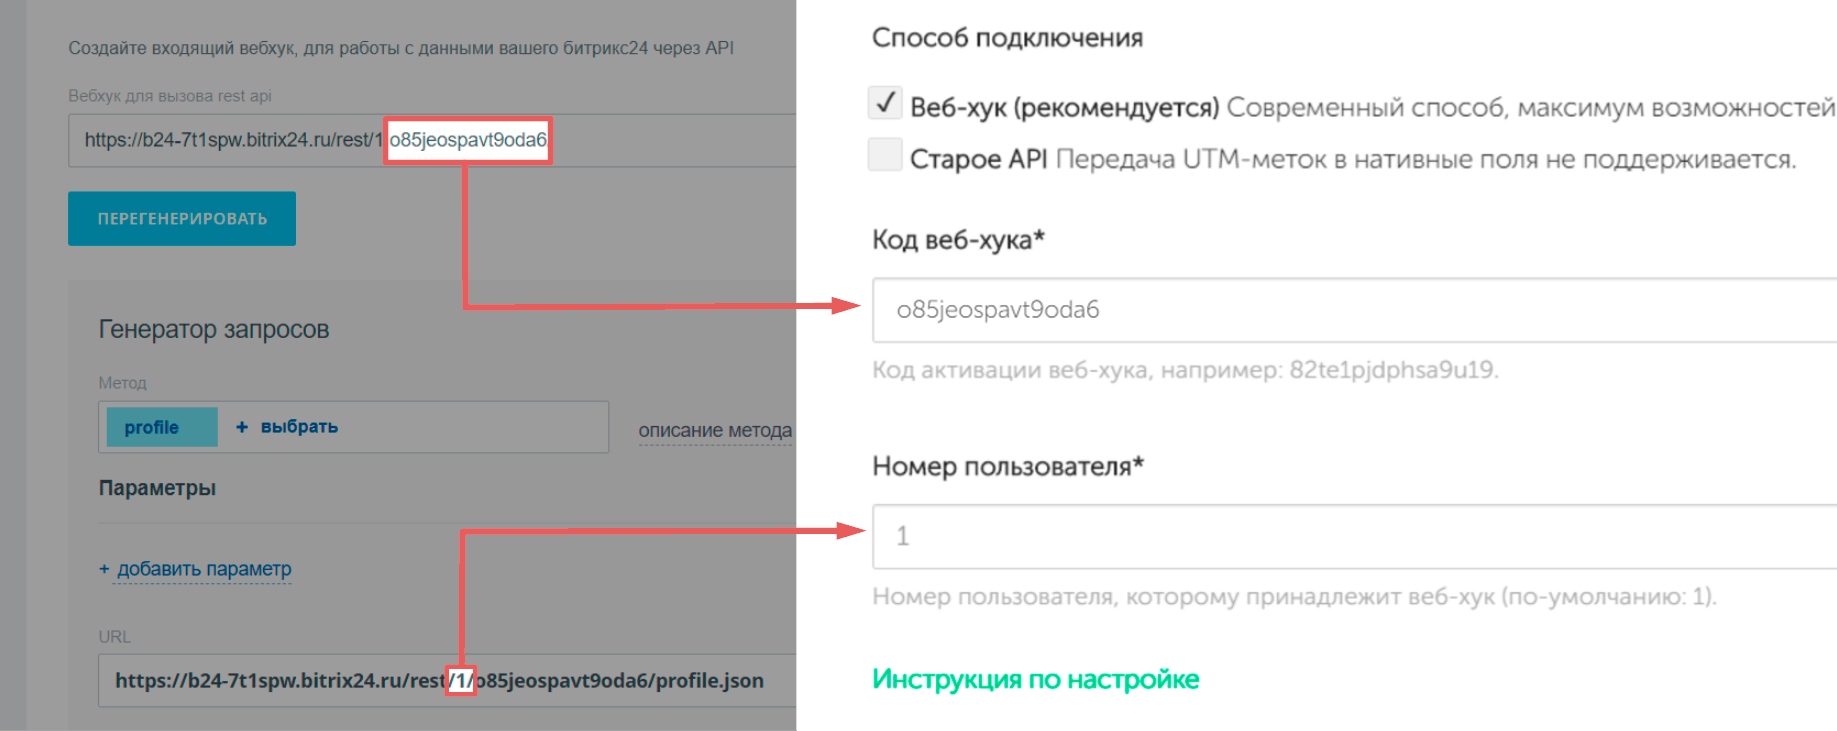
Task: Click the Старое API label text
Action: point(978,159)
